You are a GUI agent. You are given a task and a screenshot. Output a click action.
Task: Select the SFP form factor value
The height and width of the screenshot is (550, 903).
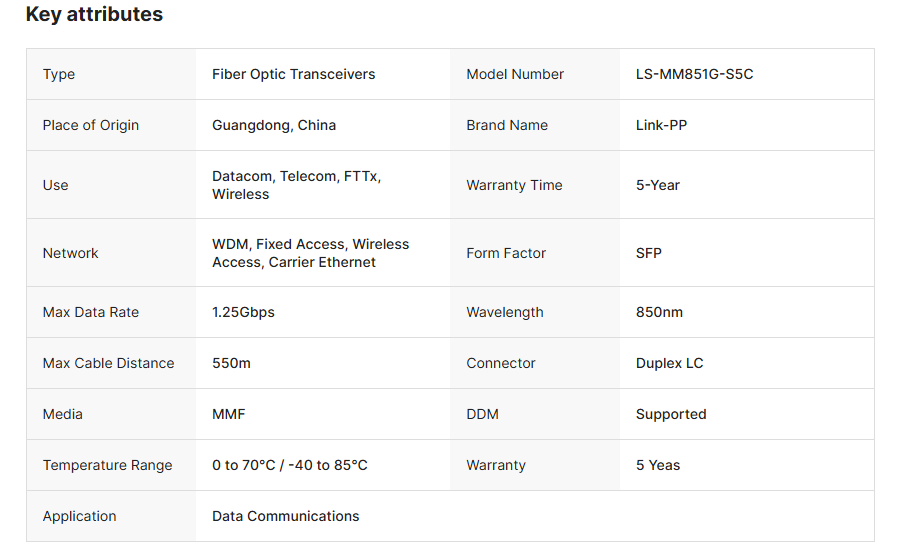click(x=648, y=253)
